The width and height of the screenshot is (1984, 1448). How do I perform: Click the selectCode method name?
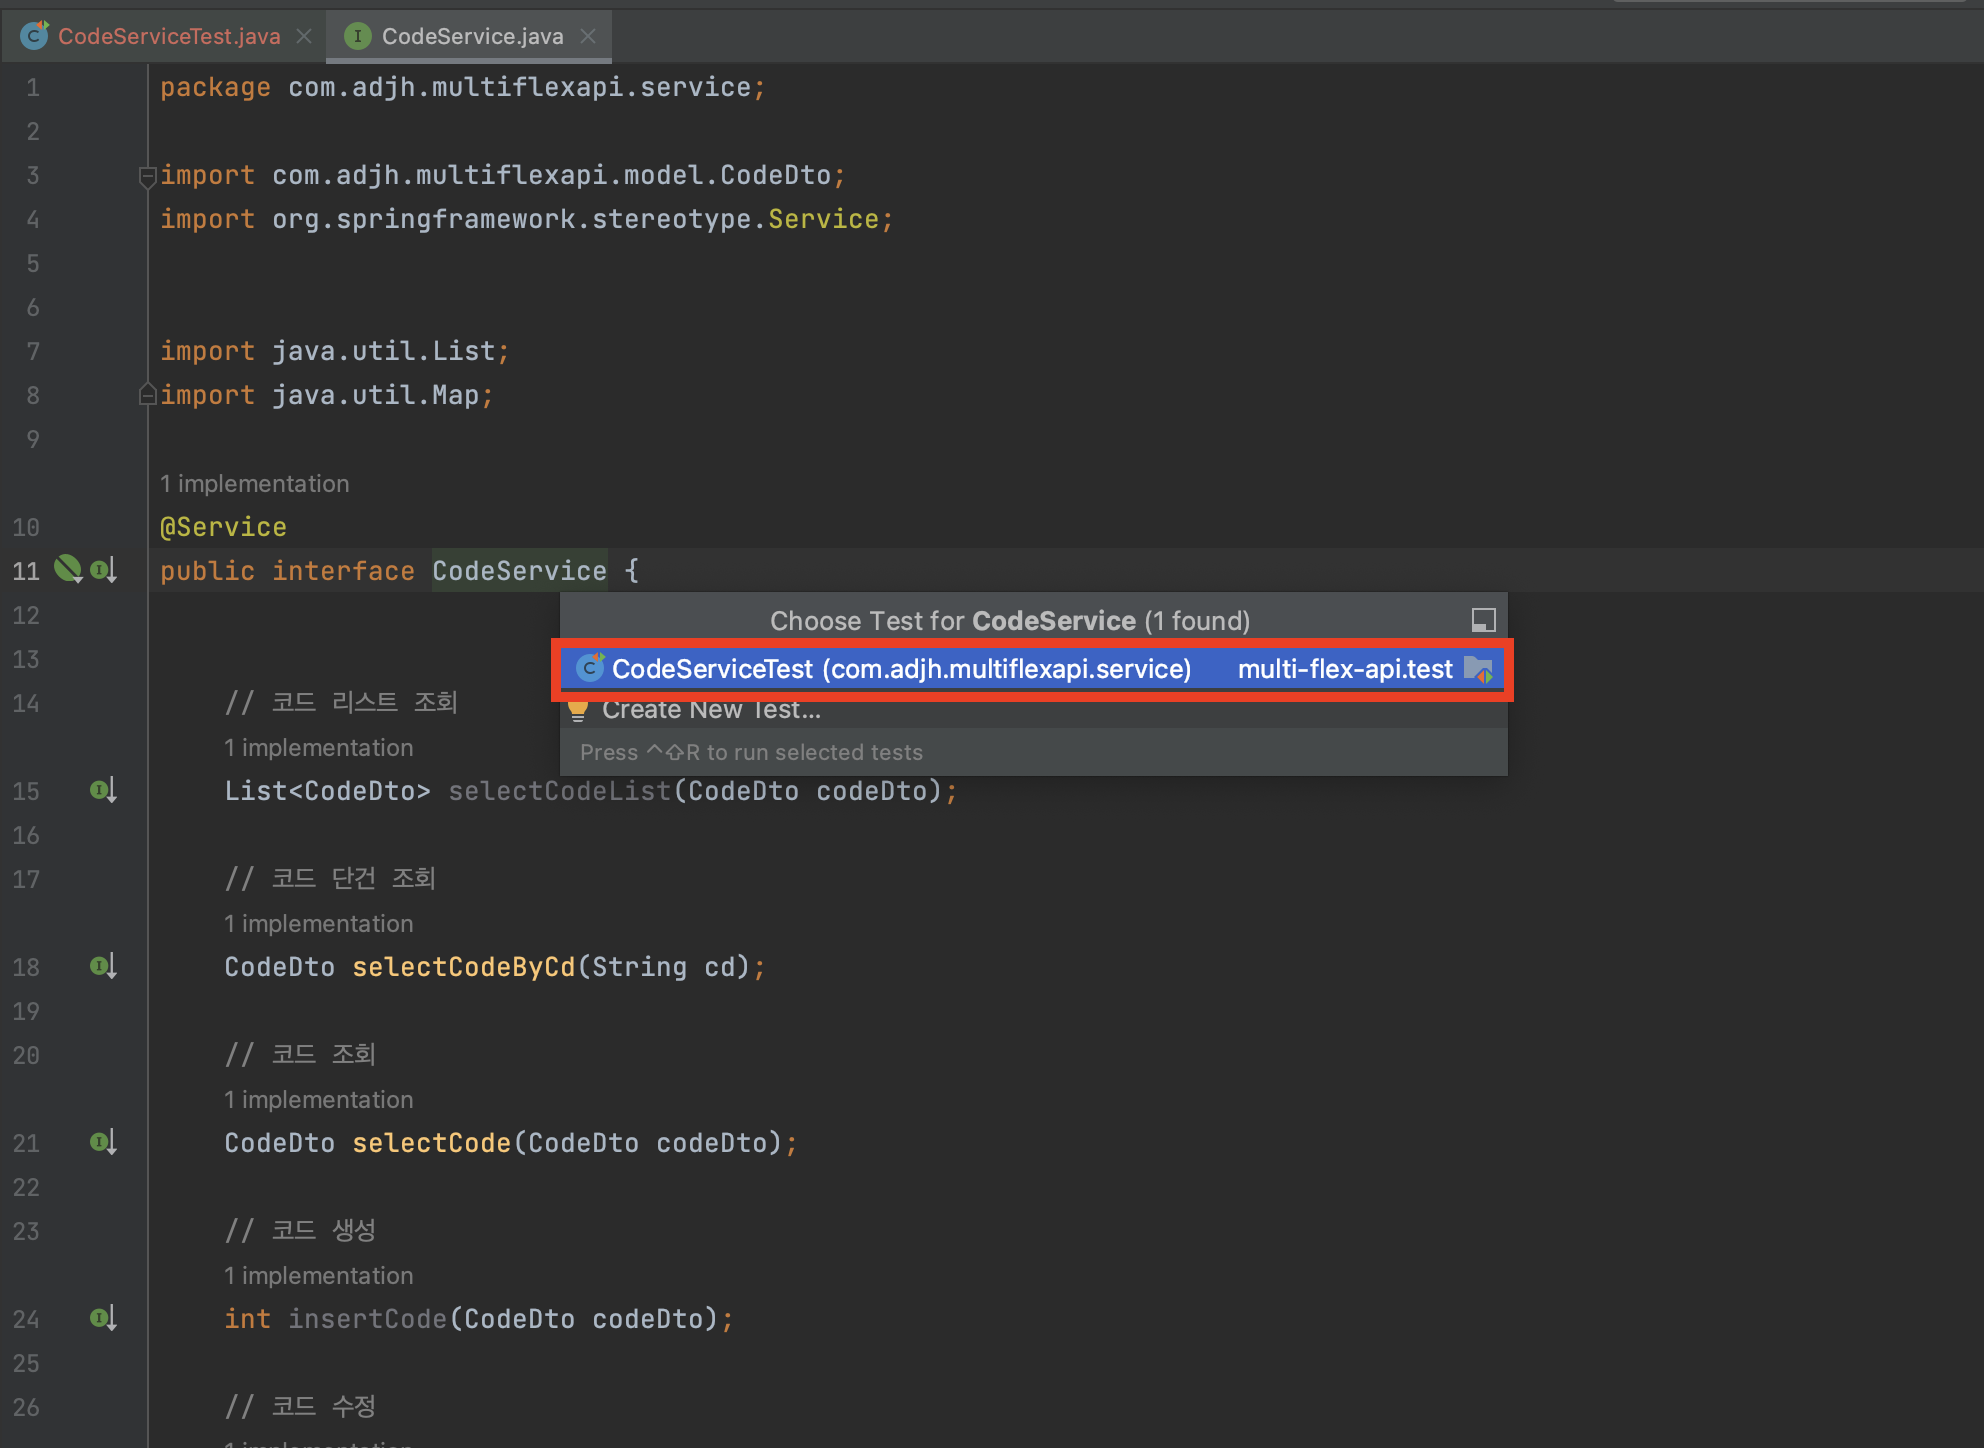431,1143
